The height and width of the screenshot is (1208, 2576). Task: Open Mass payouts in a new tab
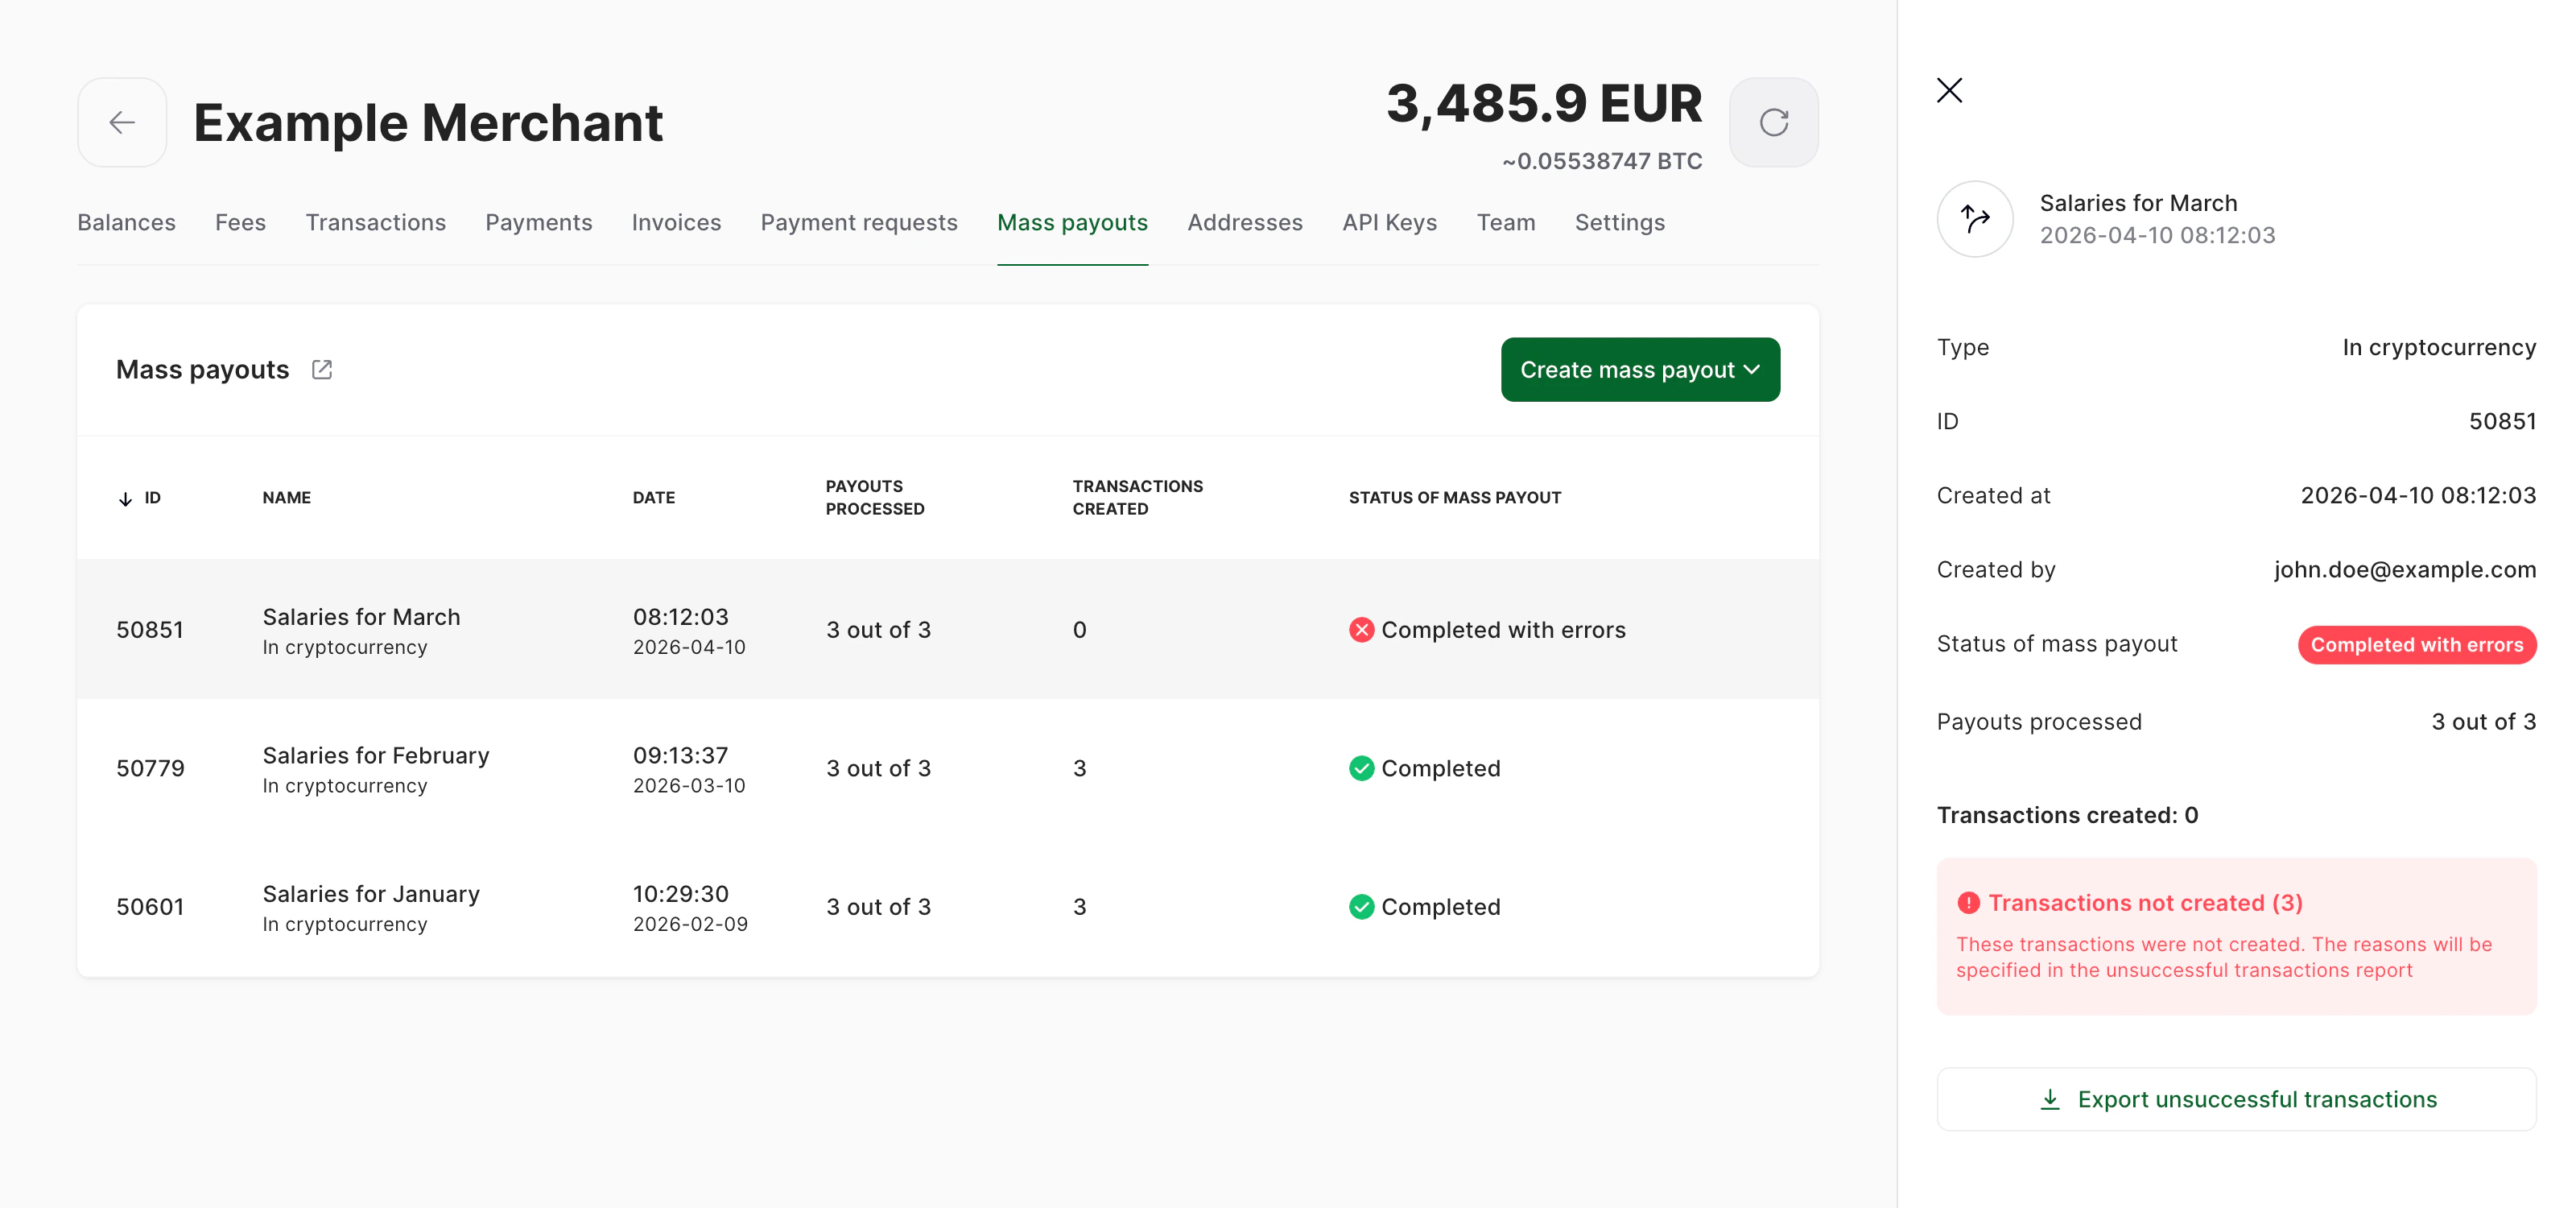tap(321, 369)
